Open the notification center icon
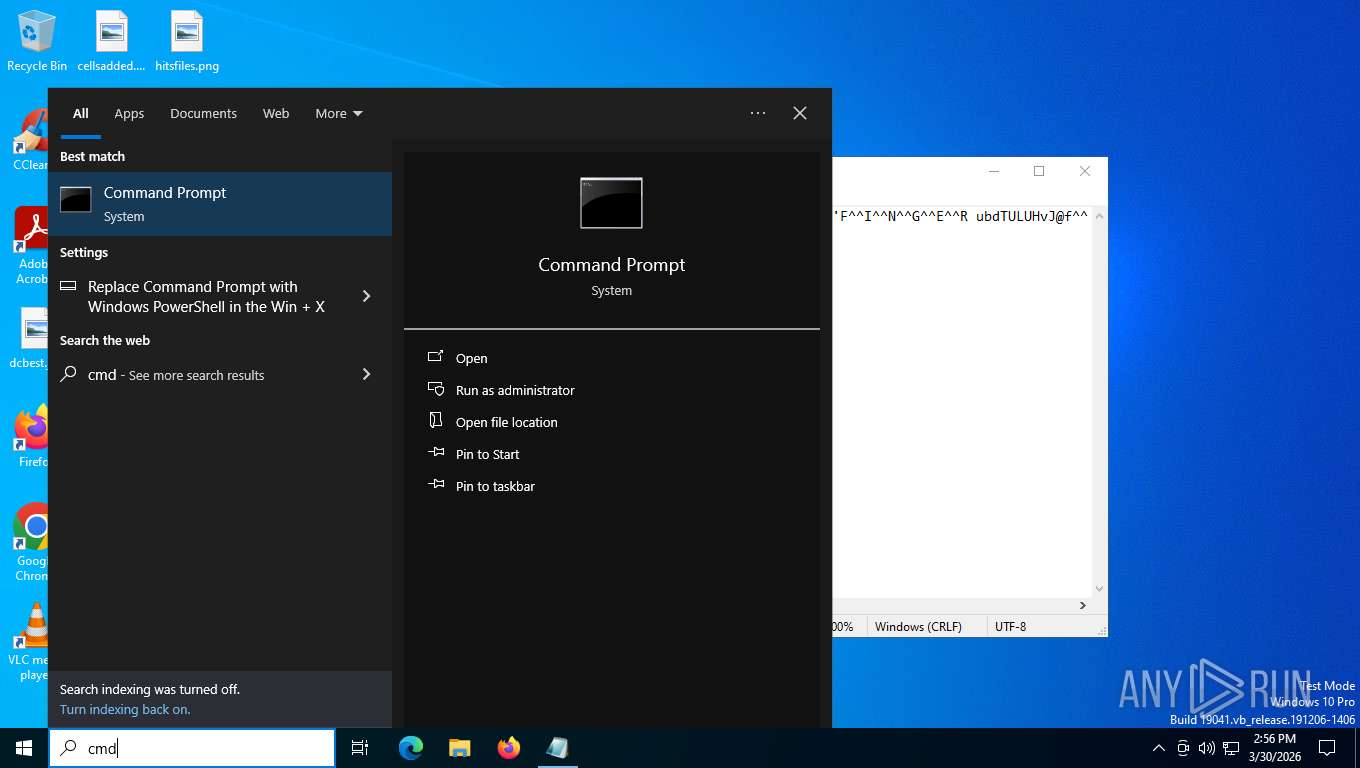The width and height of the screenshot is (1360, 768). 1327,748
